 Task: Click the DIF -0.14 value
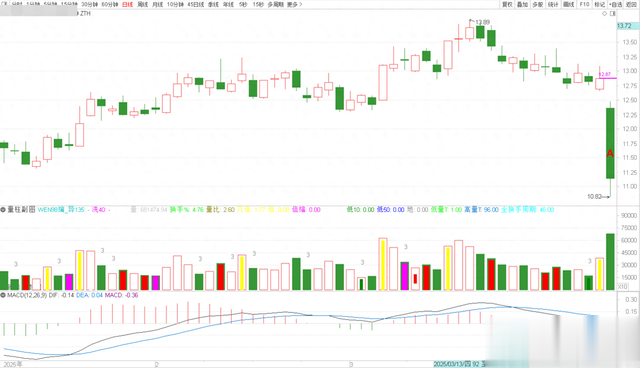pyautogui.click(x=61, y=295)
